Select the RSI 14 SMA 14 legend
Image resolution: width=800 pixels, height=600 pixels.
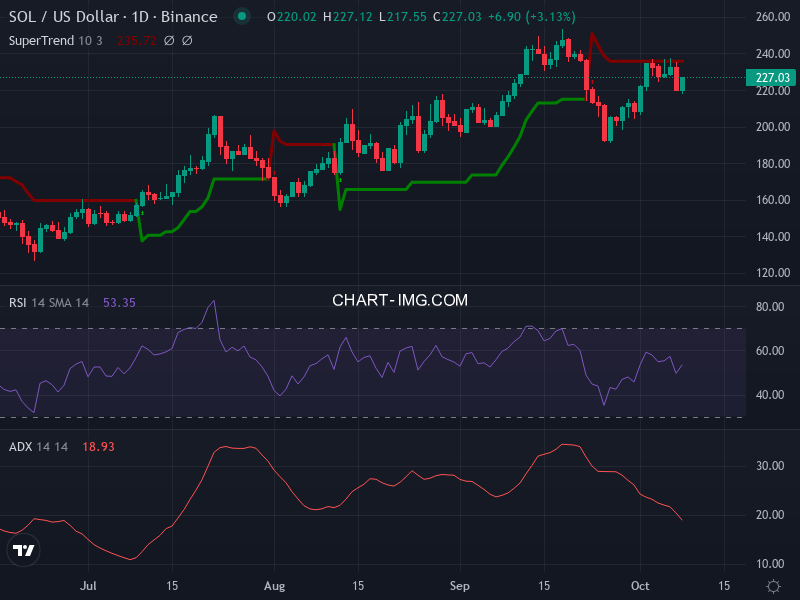(x=49, y=302)
